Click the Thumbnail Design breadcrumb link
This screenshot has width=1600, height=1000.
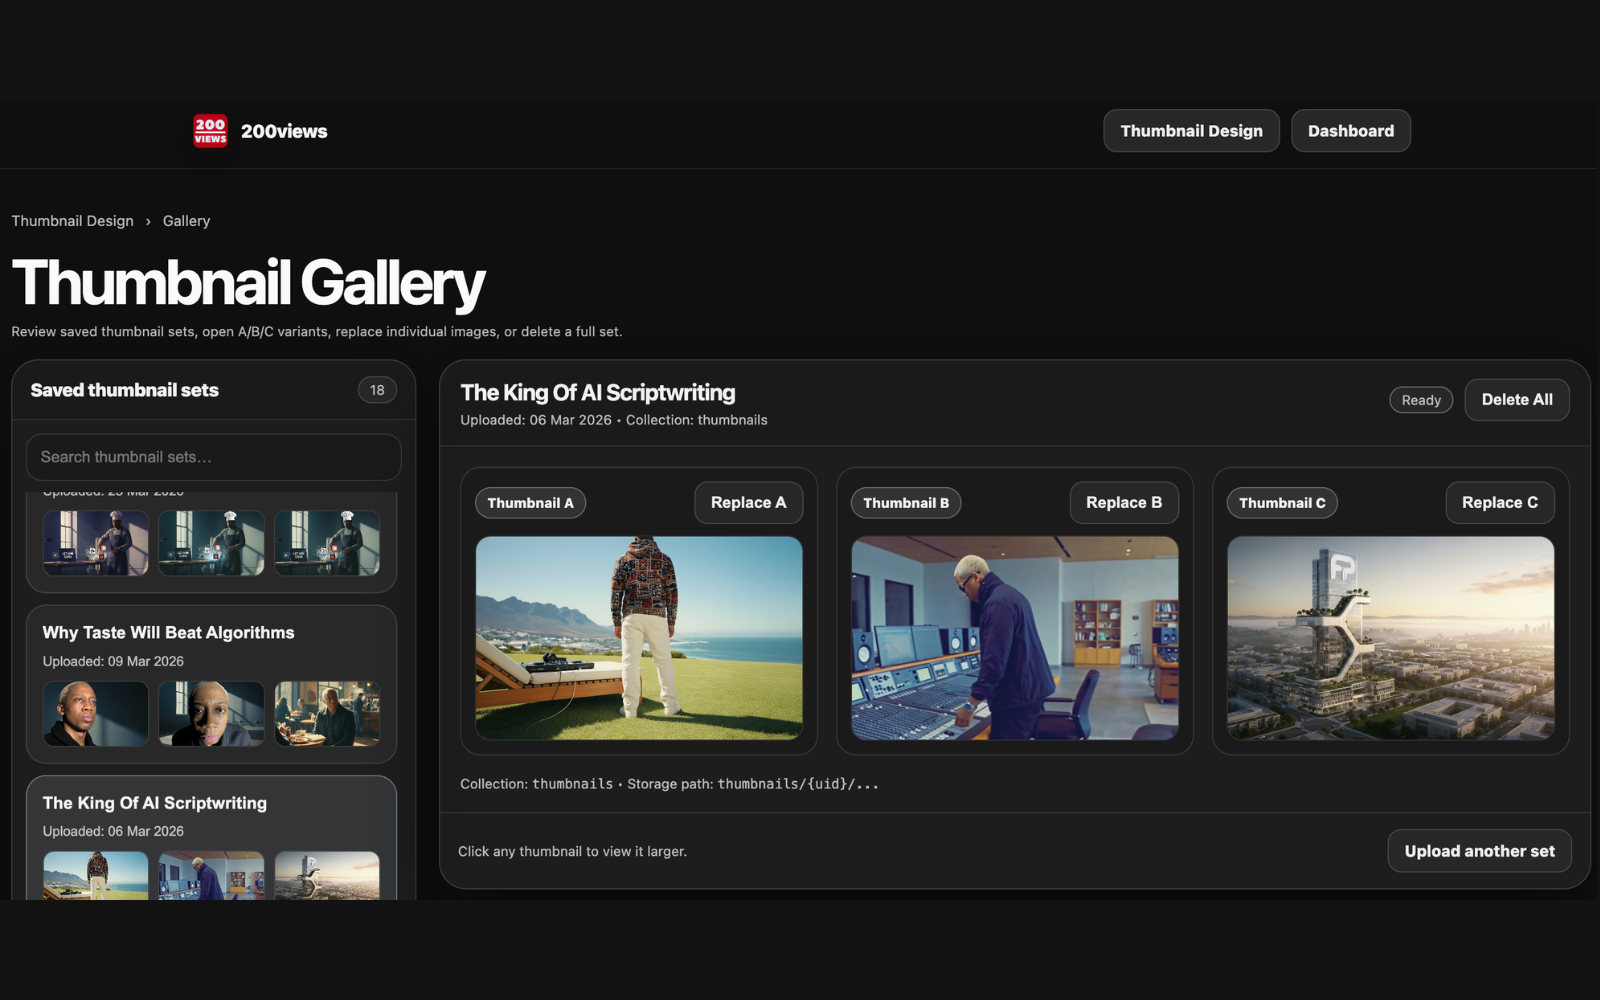(72, 220)
